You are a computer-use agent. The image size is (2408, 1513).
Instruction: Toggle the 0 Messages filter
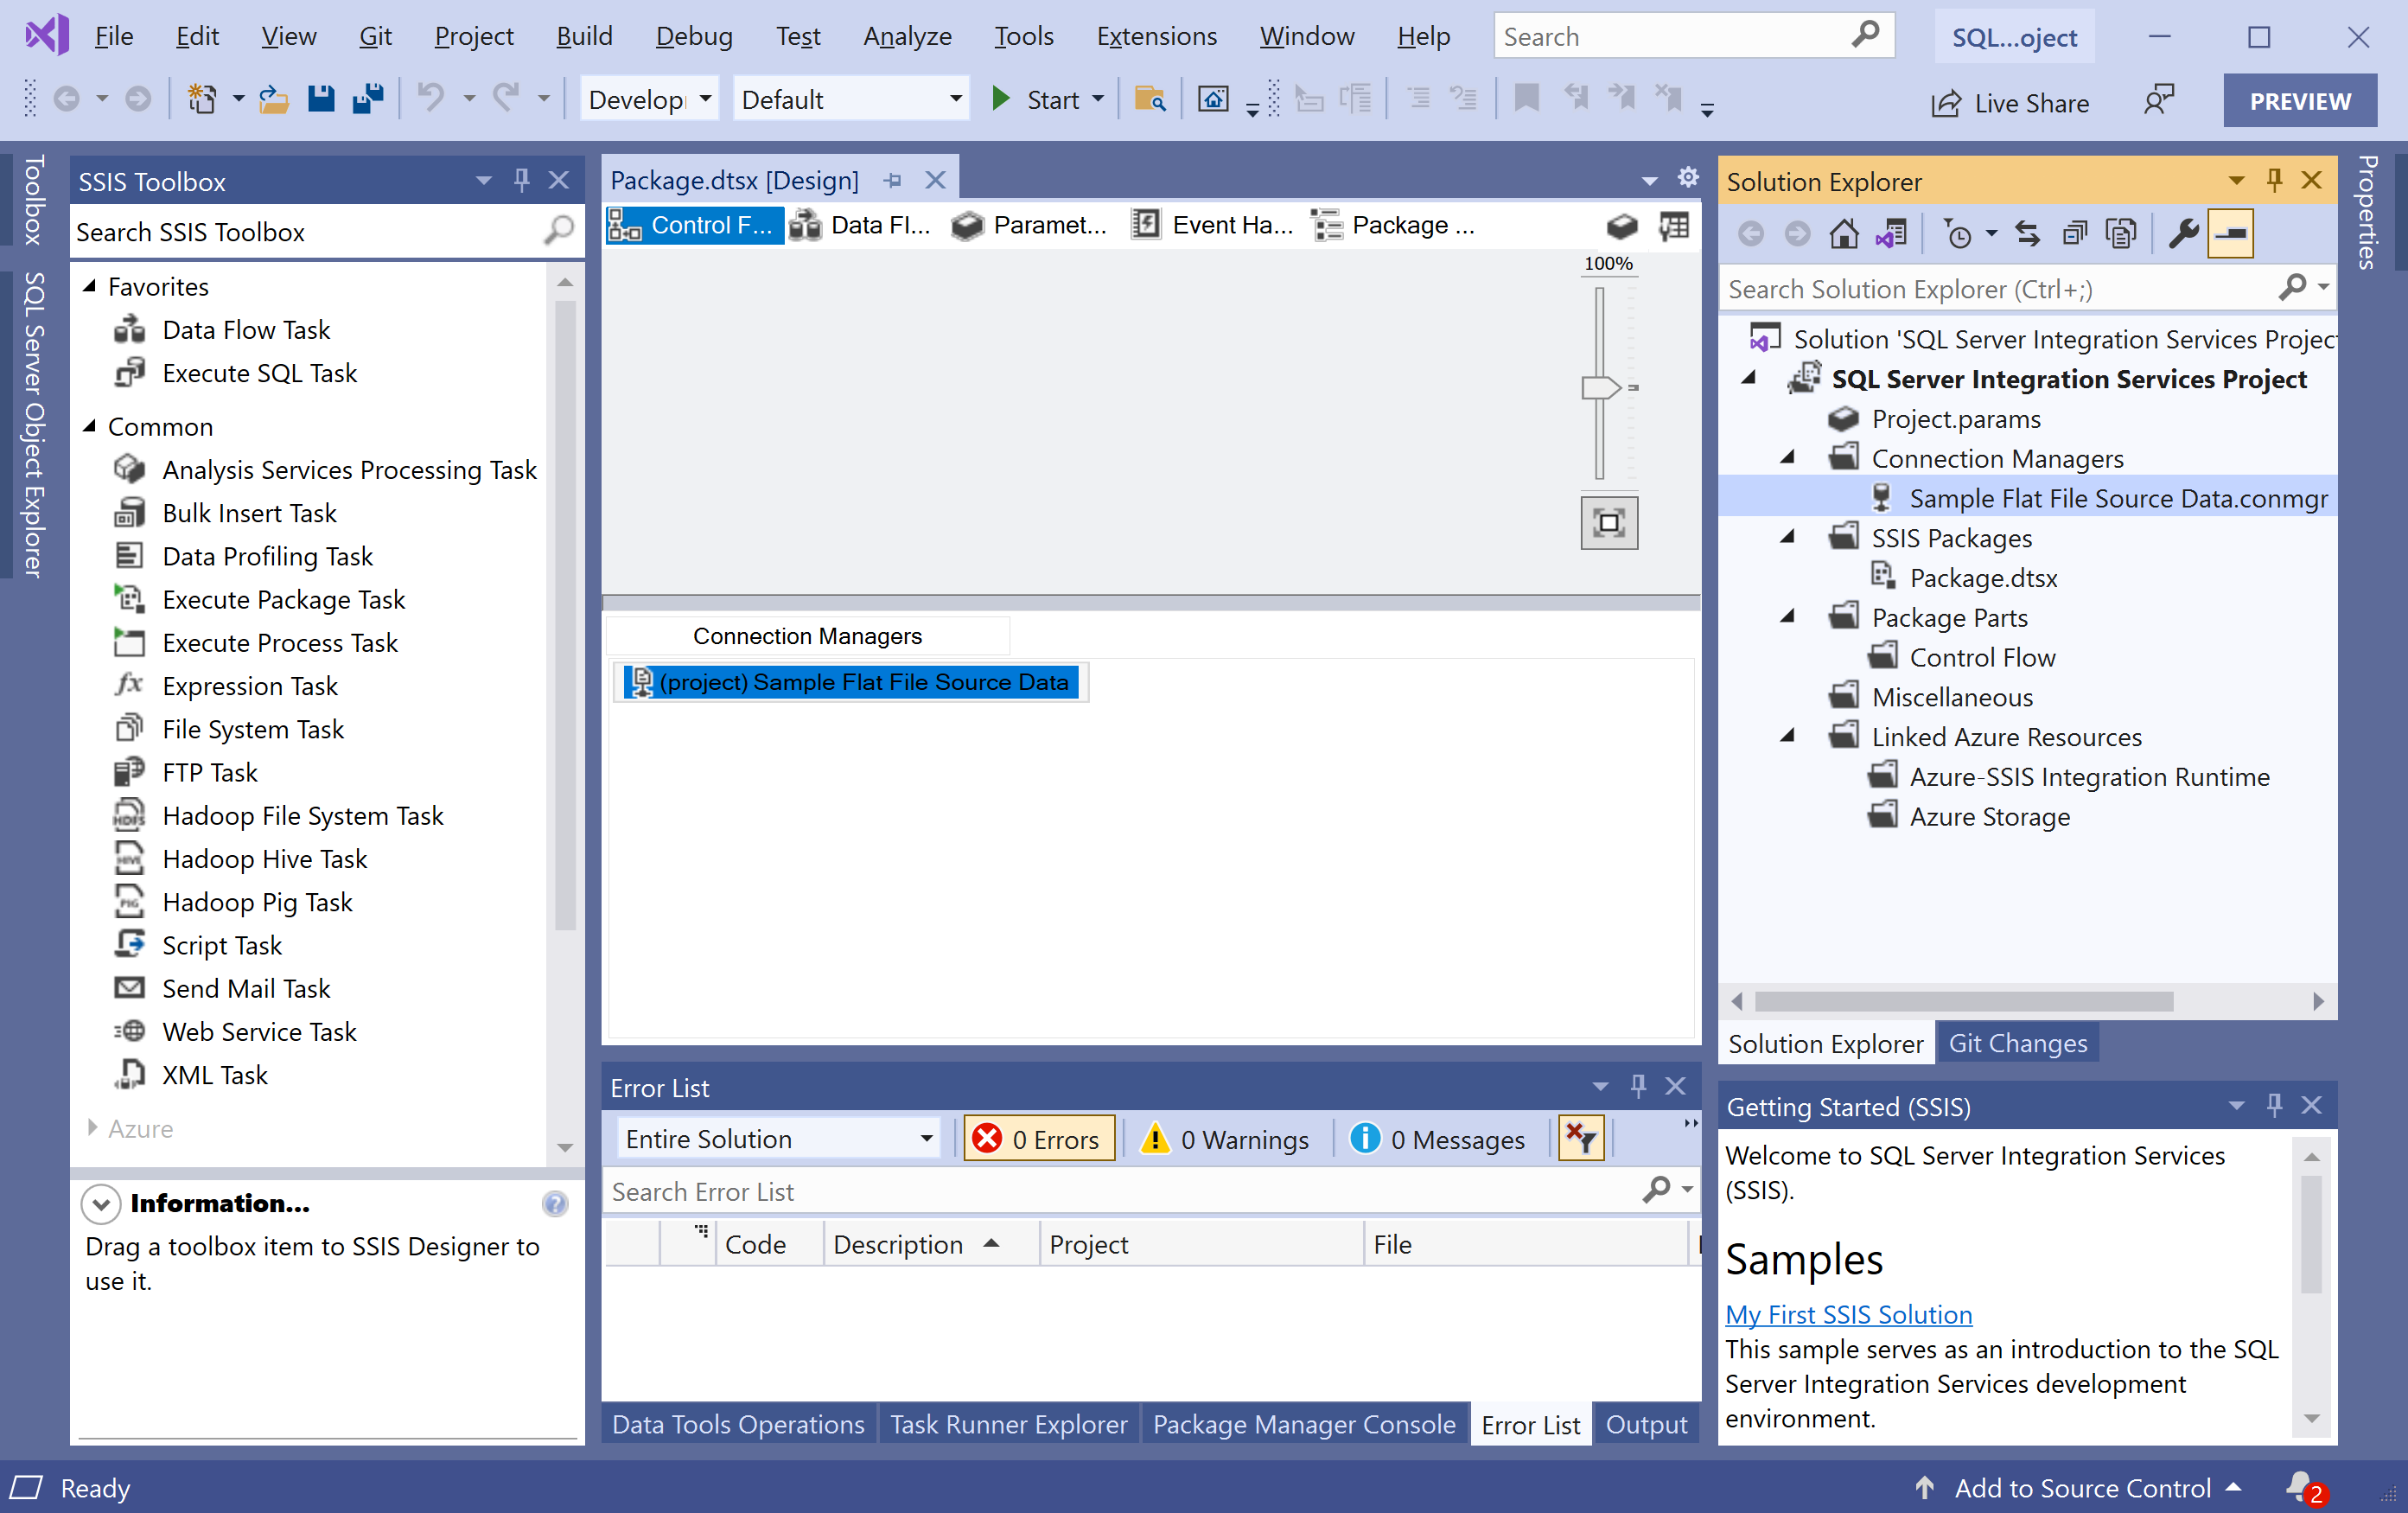coord(1438,1139)
